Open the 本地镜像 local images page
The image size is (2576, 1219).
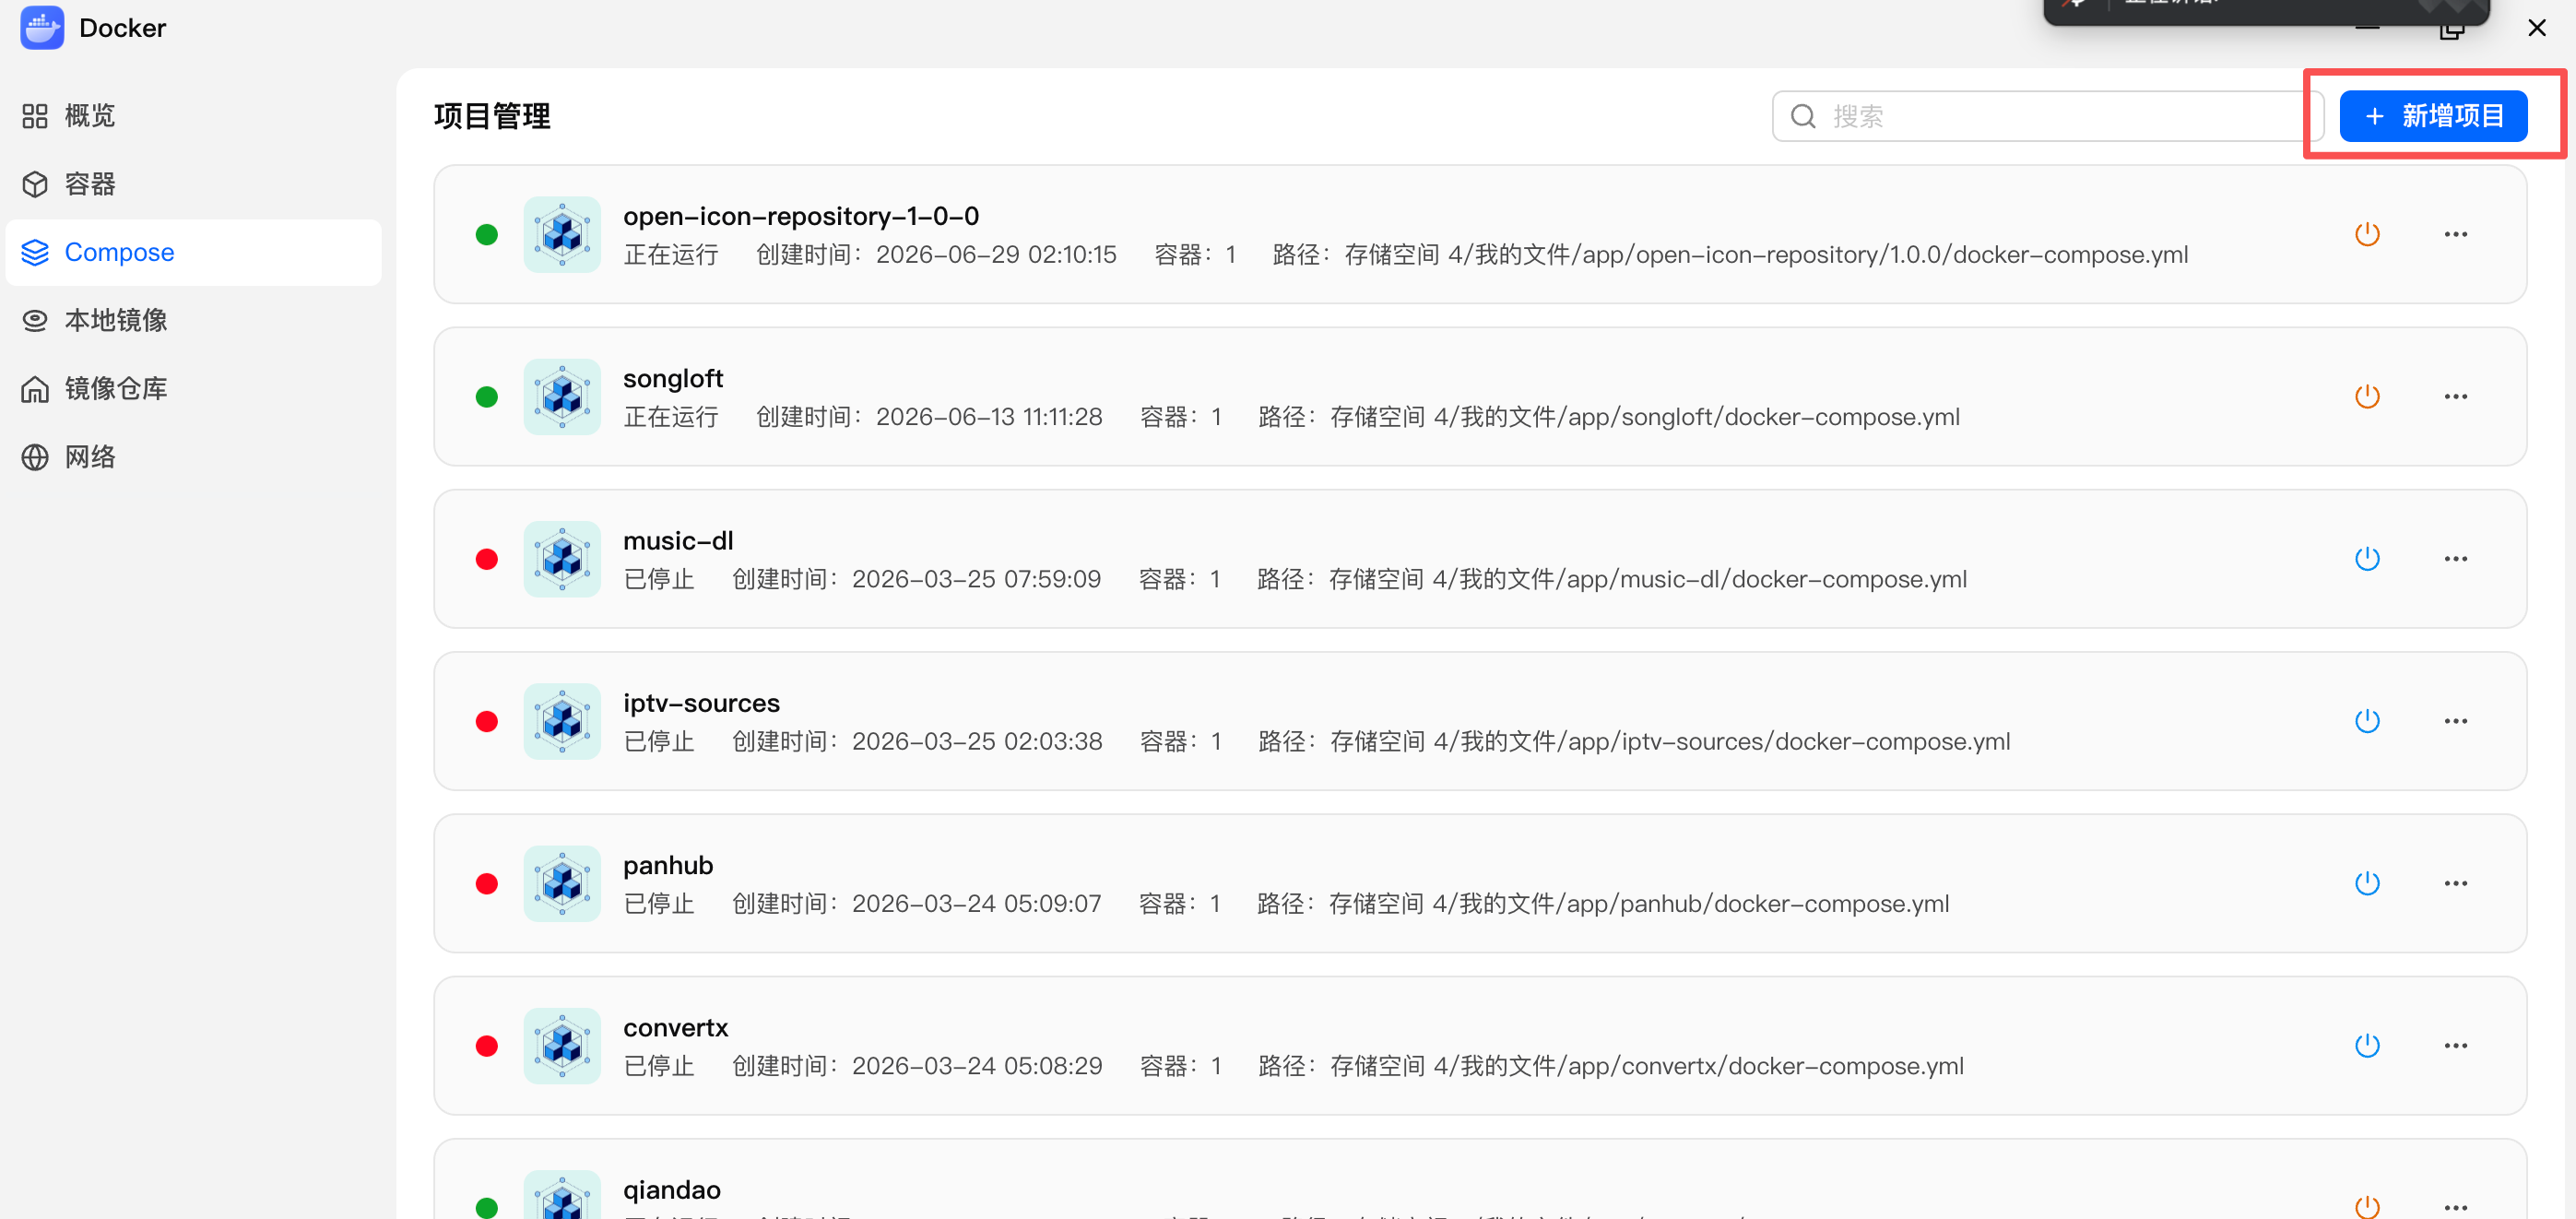point(192,320)
